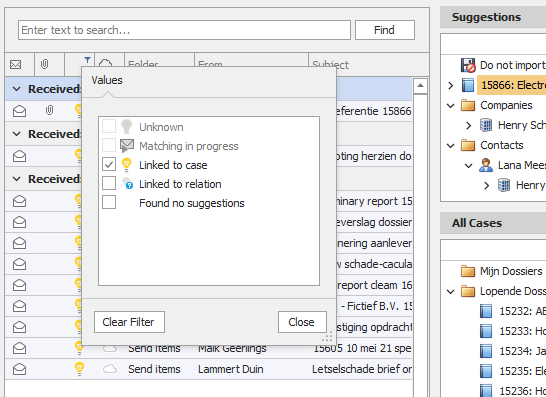The height and width of the screenshot is (397, 546).
Task: Click the filter funnel icon in header
Action: [87, 60]
